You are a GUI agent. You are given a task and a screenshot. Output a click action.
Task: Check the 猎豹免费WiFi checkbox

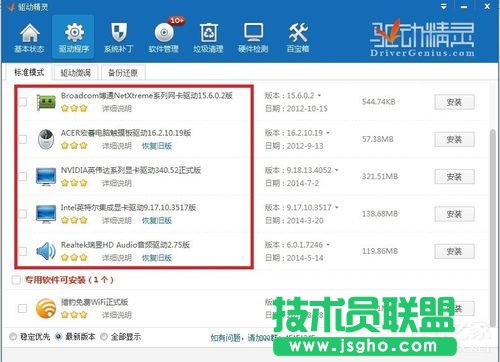coord(22,308)
